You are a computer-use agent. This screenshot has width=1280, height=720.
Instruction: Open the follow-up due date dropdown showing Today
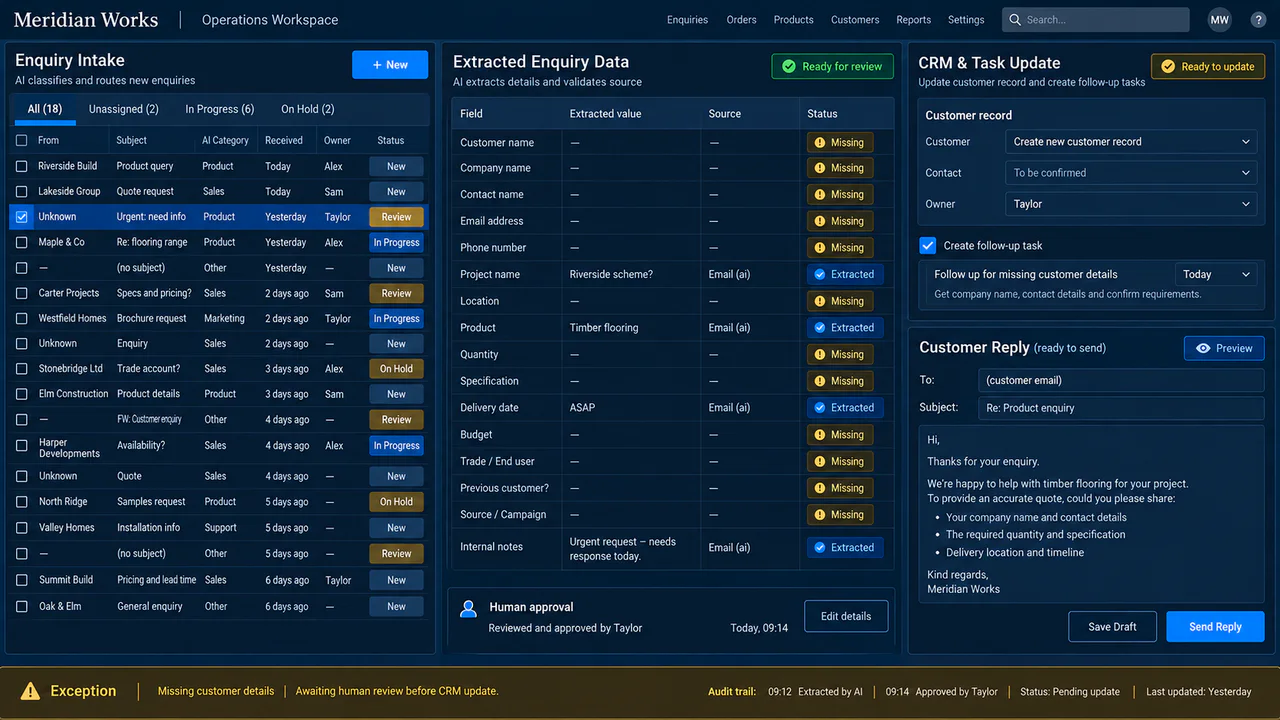coord(1216,274)
